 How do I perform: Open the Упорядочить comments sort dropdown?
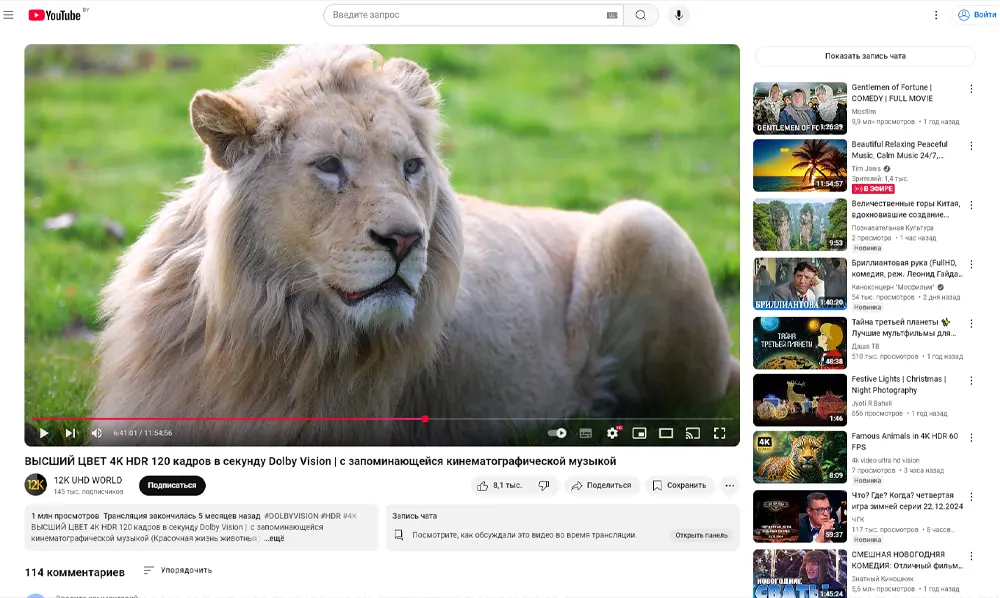coord(178,570)
